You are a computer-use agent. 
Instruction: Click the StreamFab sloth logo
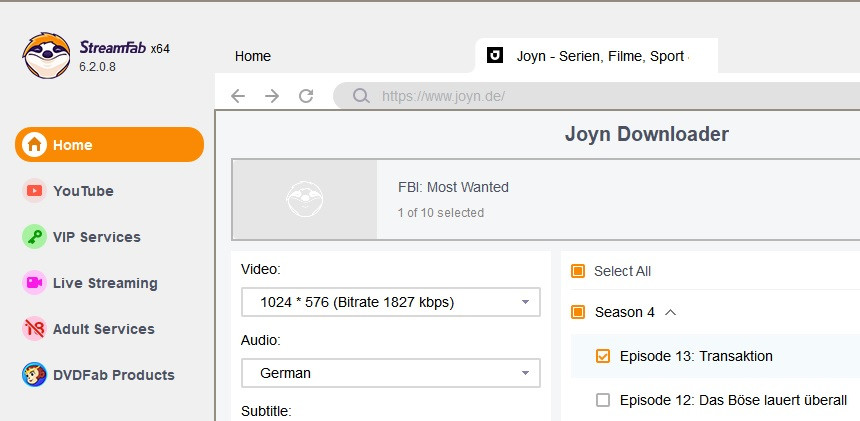coord(46,55)
